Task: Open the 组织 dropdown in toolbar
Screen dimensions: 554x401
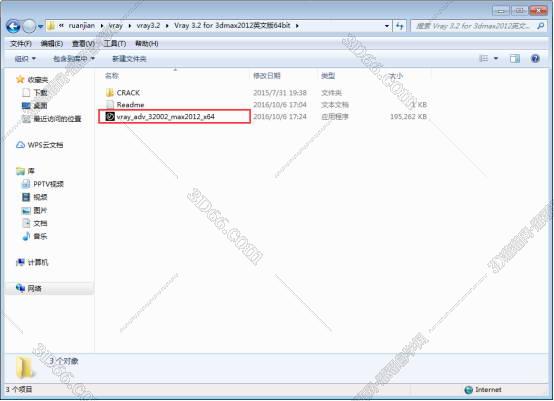Action: click(x=25, y=59)
